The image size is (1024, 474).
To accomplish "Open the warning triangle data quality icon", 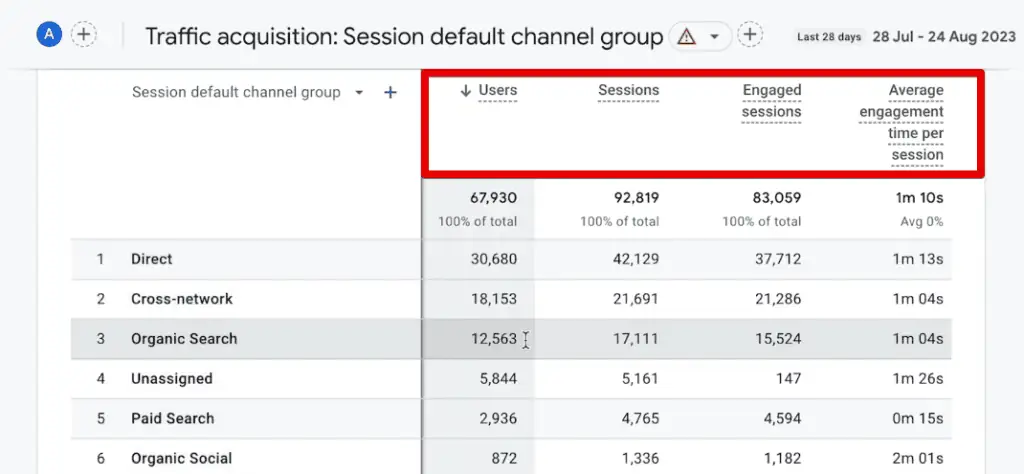I will 686,36.
